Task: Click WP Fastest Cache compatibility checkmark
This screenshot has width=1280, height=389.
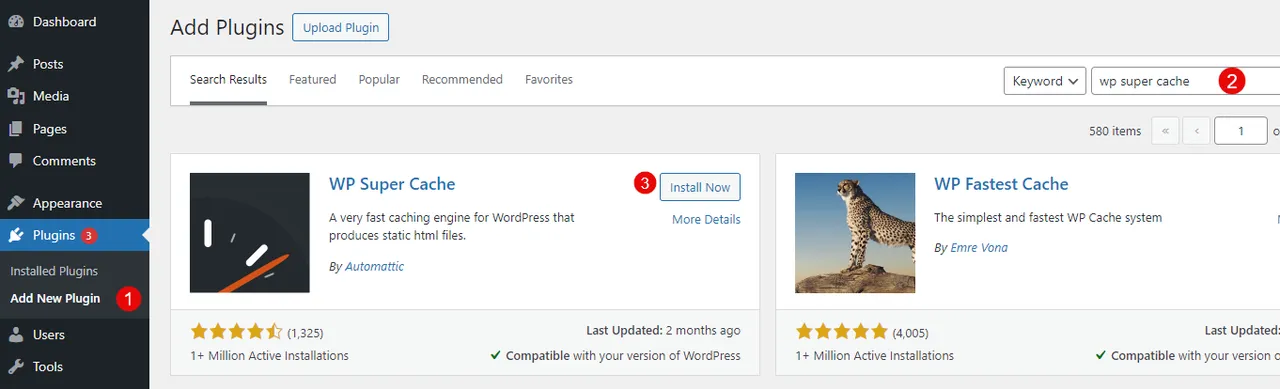Action: (1101, 355)
